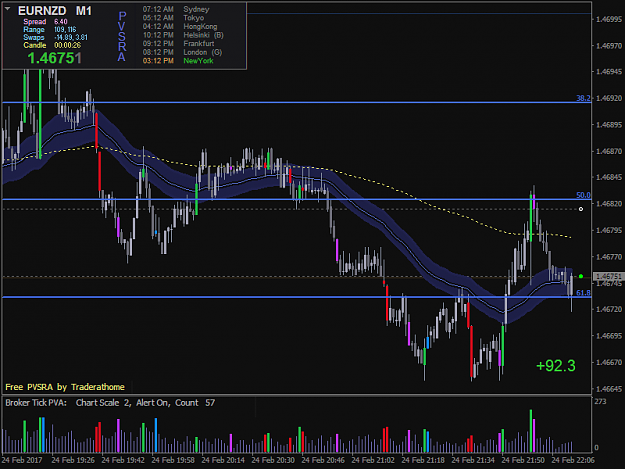
Task: Click the 24 Feb 20:14 time axis label
Action: pyautogui.click(x=223, y=460)
